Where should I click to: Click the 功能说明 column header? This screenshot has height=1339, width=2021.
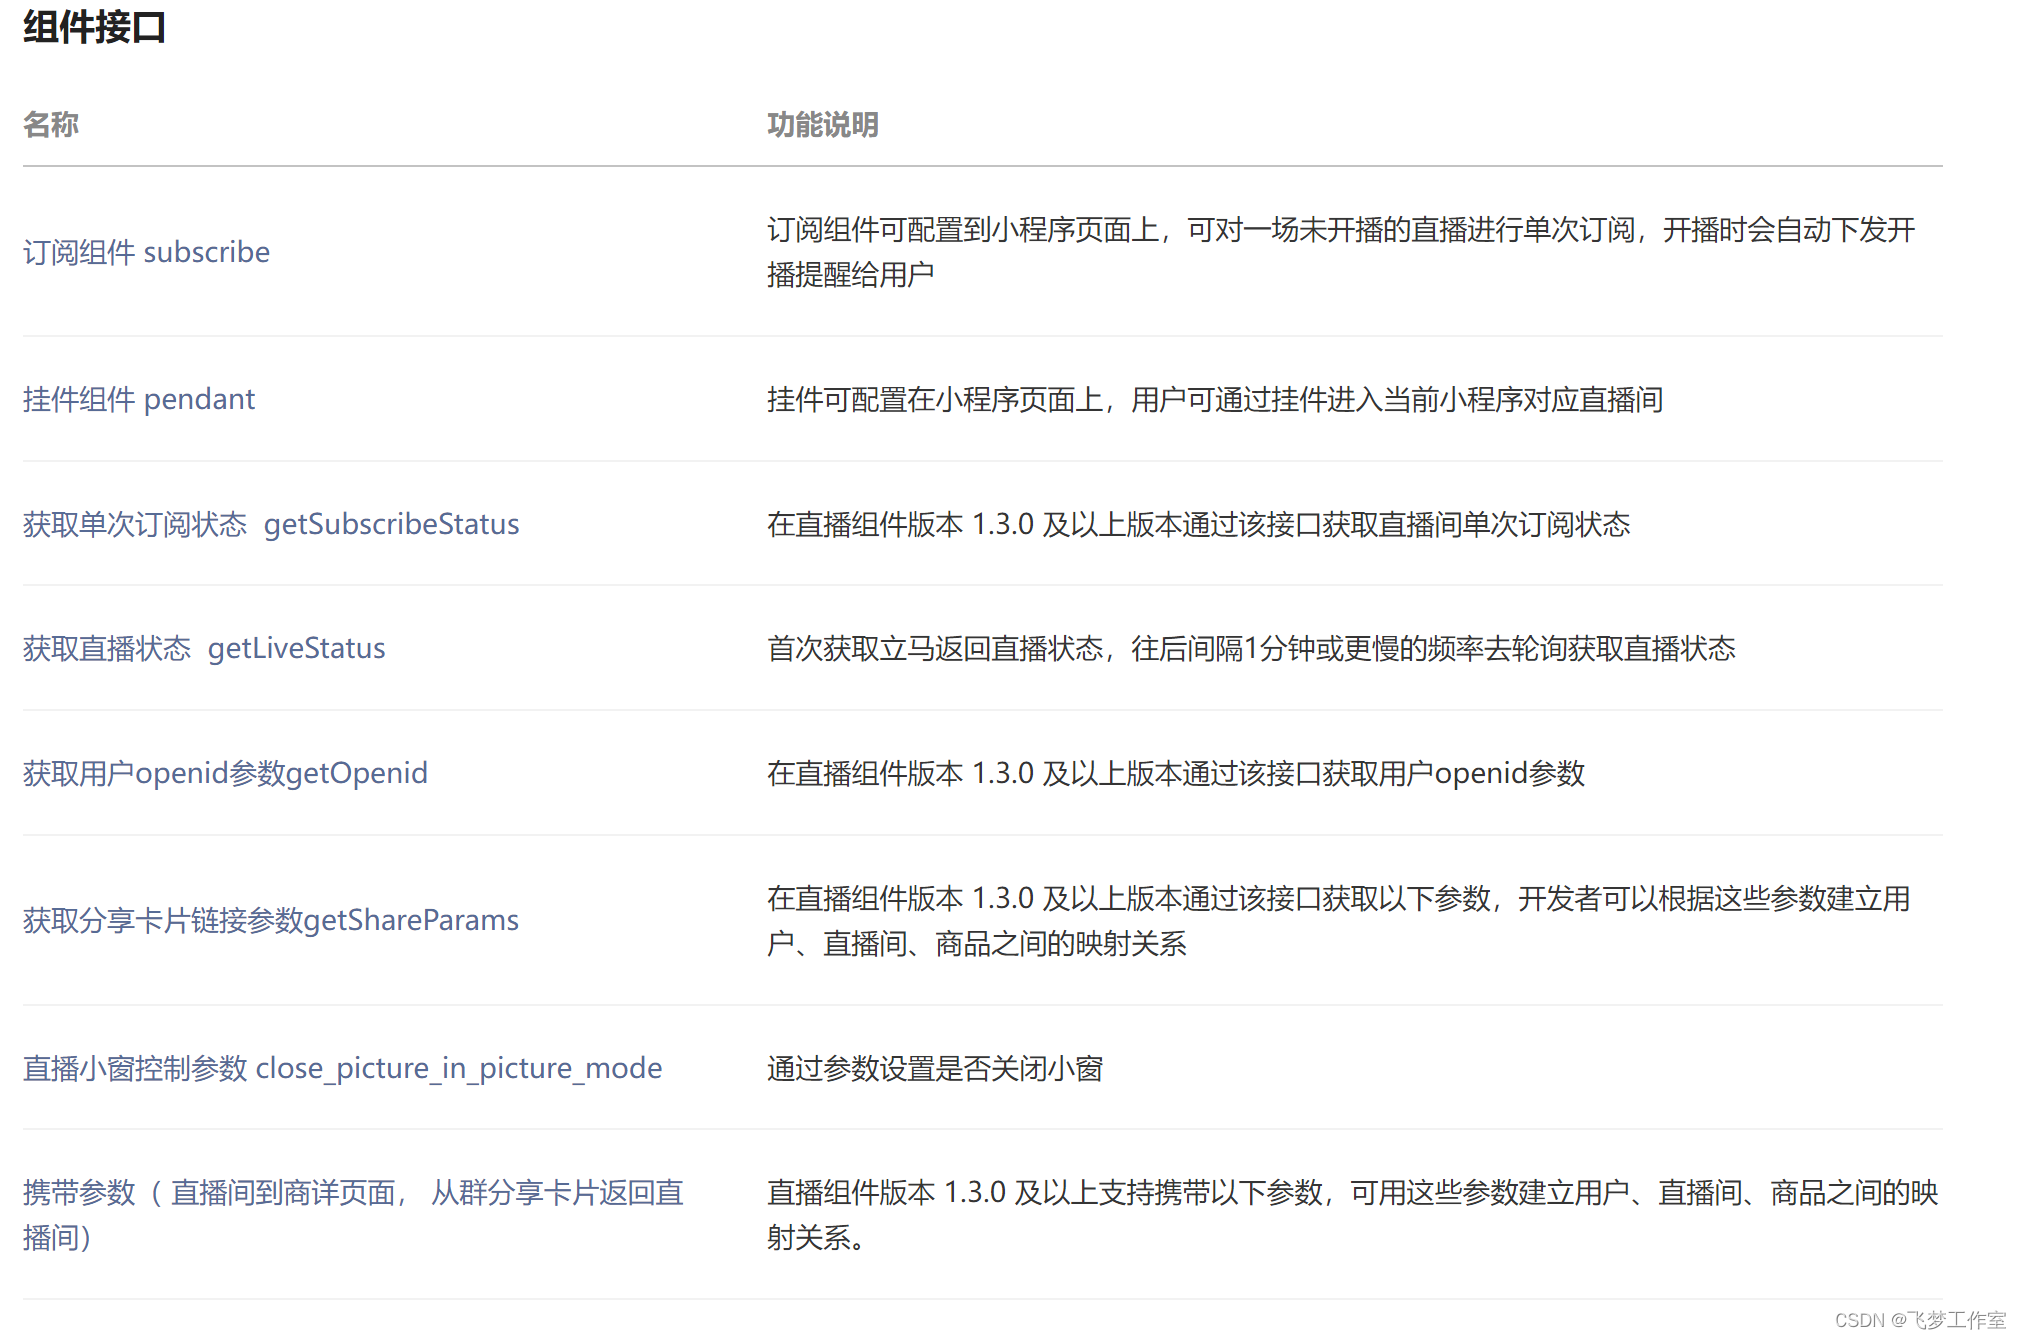click(x=822, y=125)
